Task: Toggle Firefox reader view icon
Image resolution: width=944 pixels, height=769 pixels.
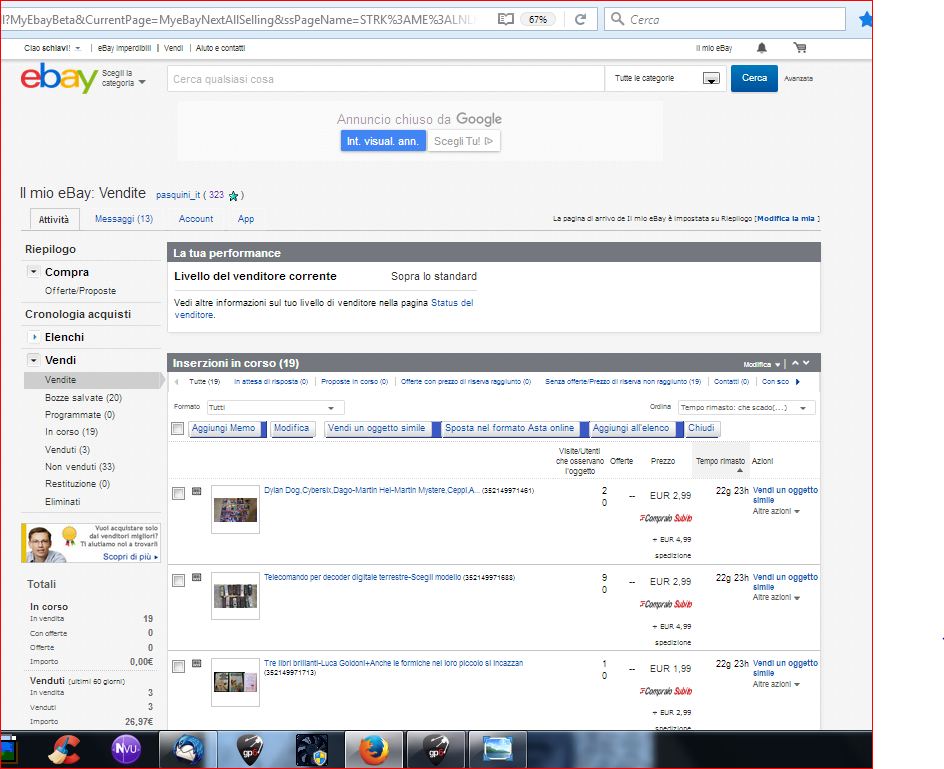Action: click(506, 19)
